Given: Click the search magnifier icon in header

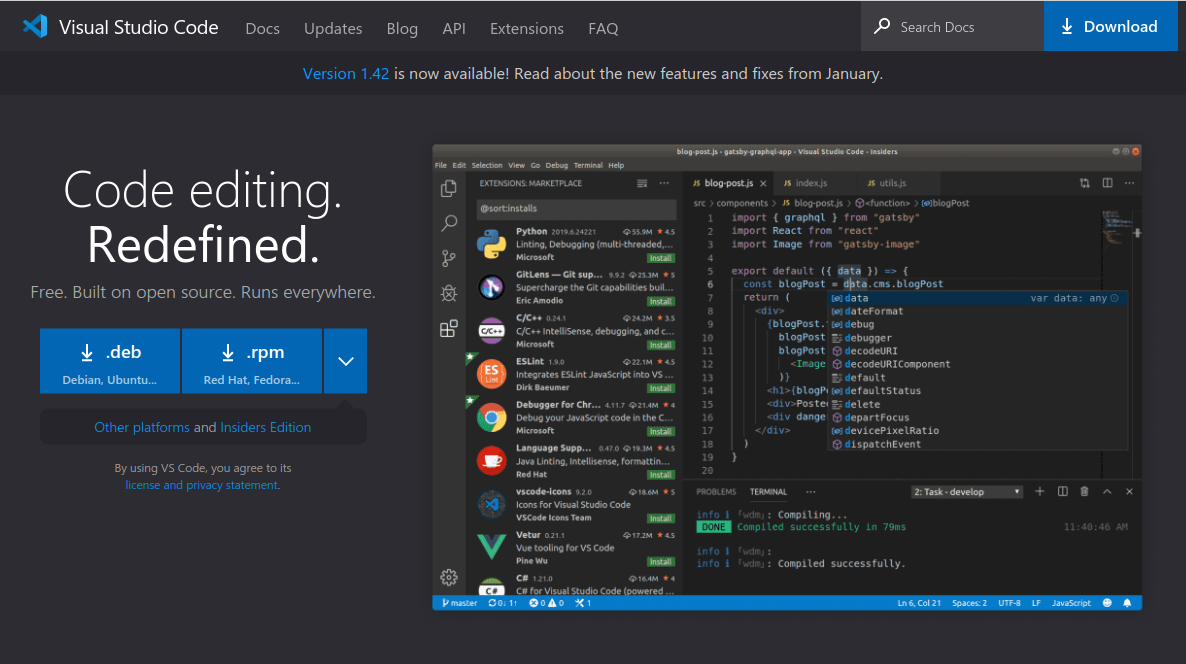Looking at the screenshot, I should [x=882, y=26].
